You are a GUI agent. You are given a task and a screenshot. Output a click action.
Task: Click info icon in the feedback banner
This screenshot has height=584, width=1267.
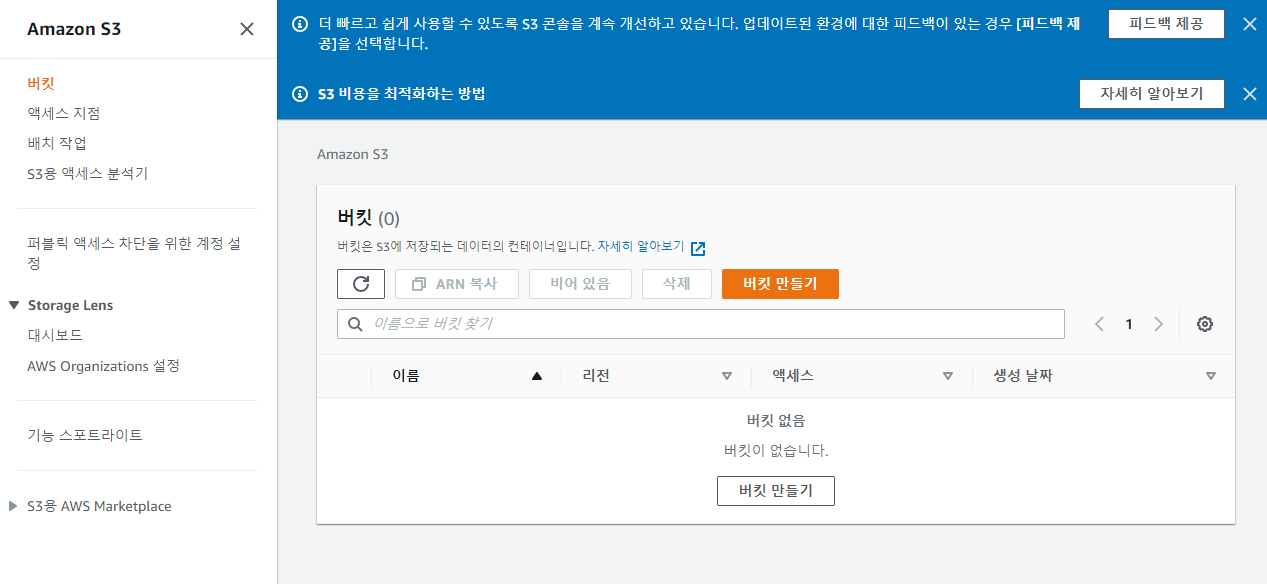pos(299,25)
